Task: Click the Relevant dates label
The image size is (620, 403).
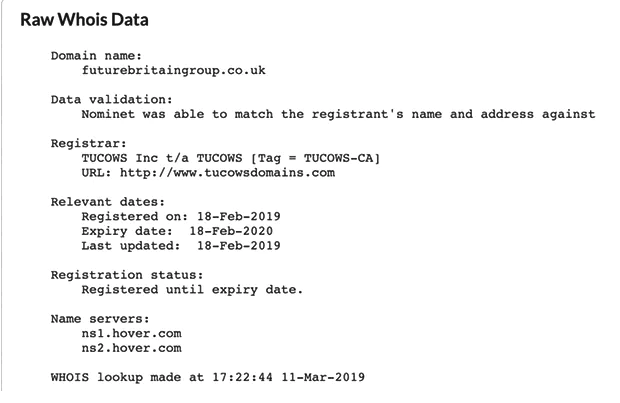Action: pos(108,202)
